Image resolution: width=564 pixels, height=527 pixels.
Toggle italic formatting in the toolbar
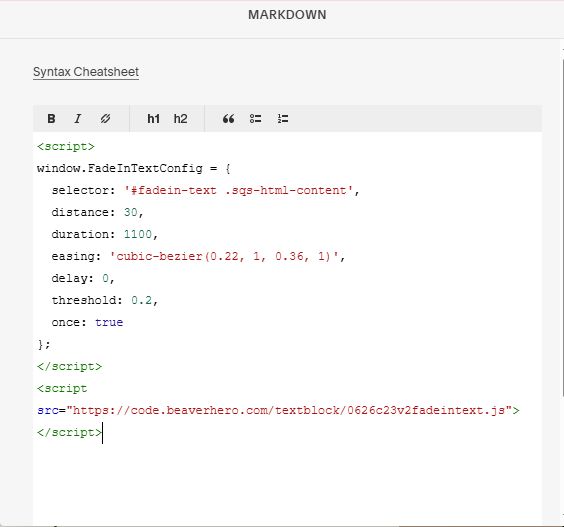click(78, 119)
